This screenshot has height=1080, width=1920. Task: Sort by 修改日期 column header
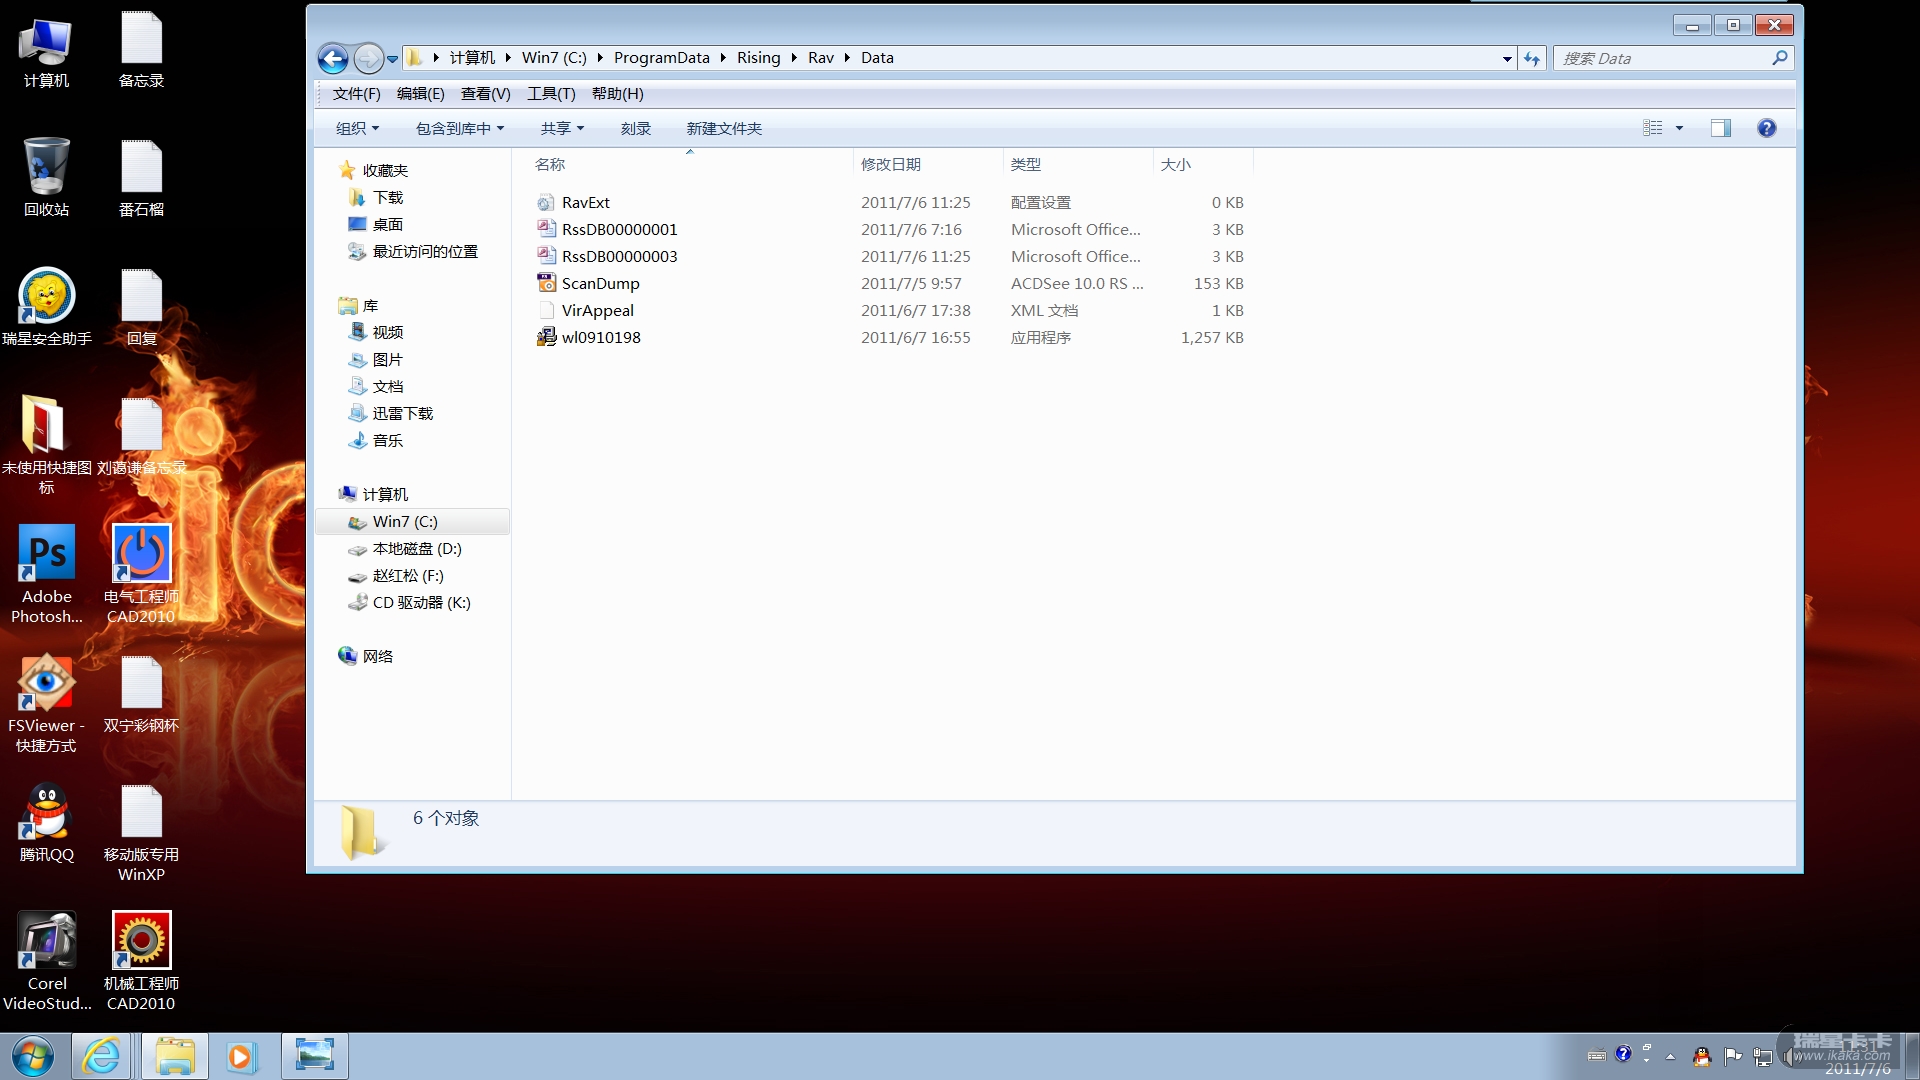890,164
